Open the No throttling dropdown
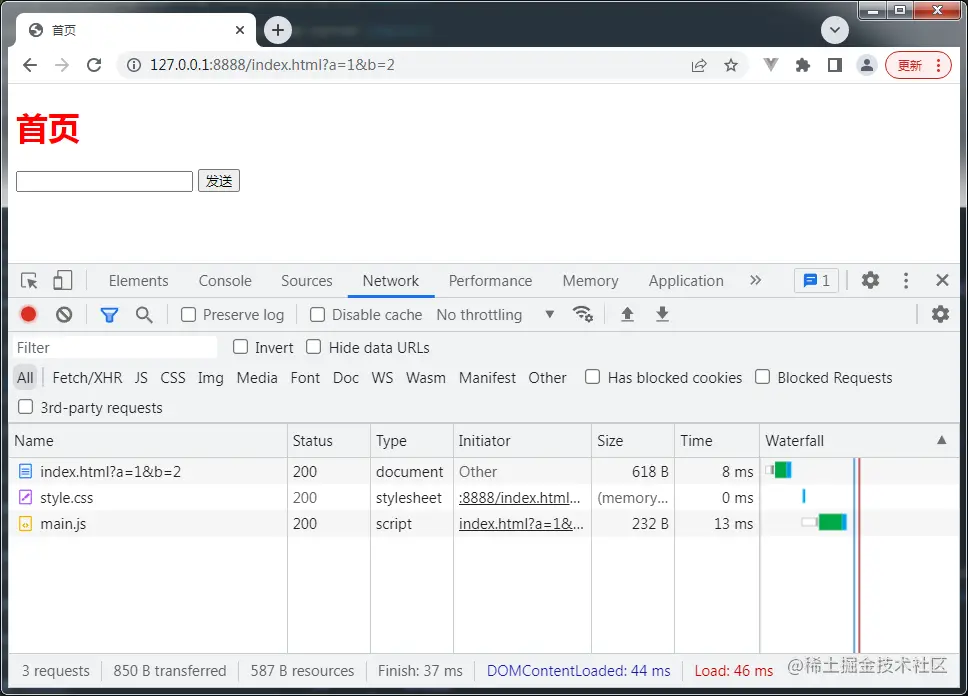 click(x=495, y=315)
